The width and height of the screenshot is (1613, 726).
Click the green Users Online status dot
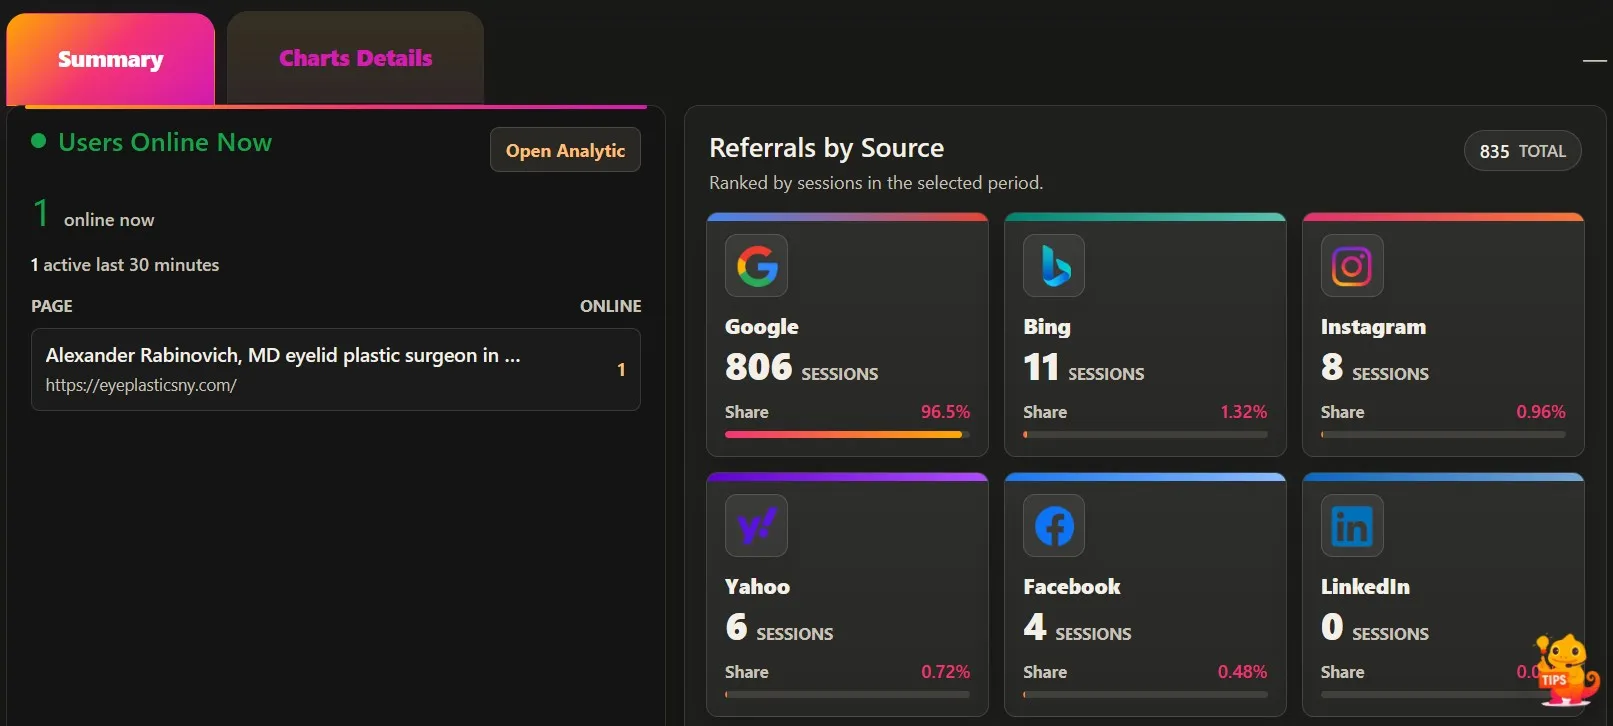pyautogui.click(x=39, y=141)
